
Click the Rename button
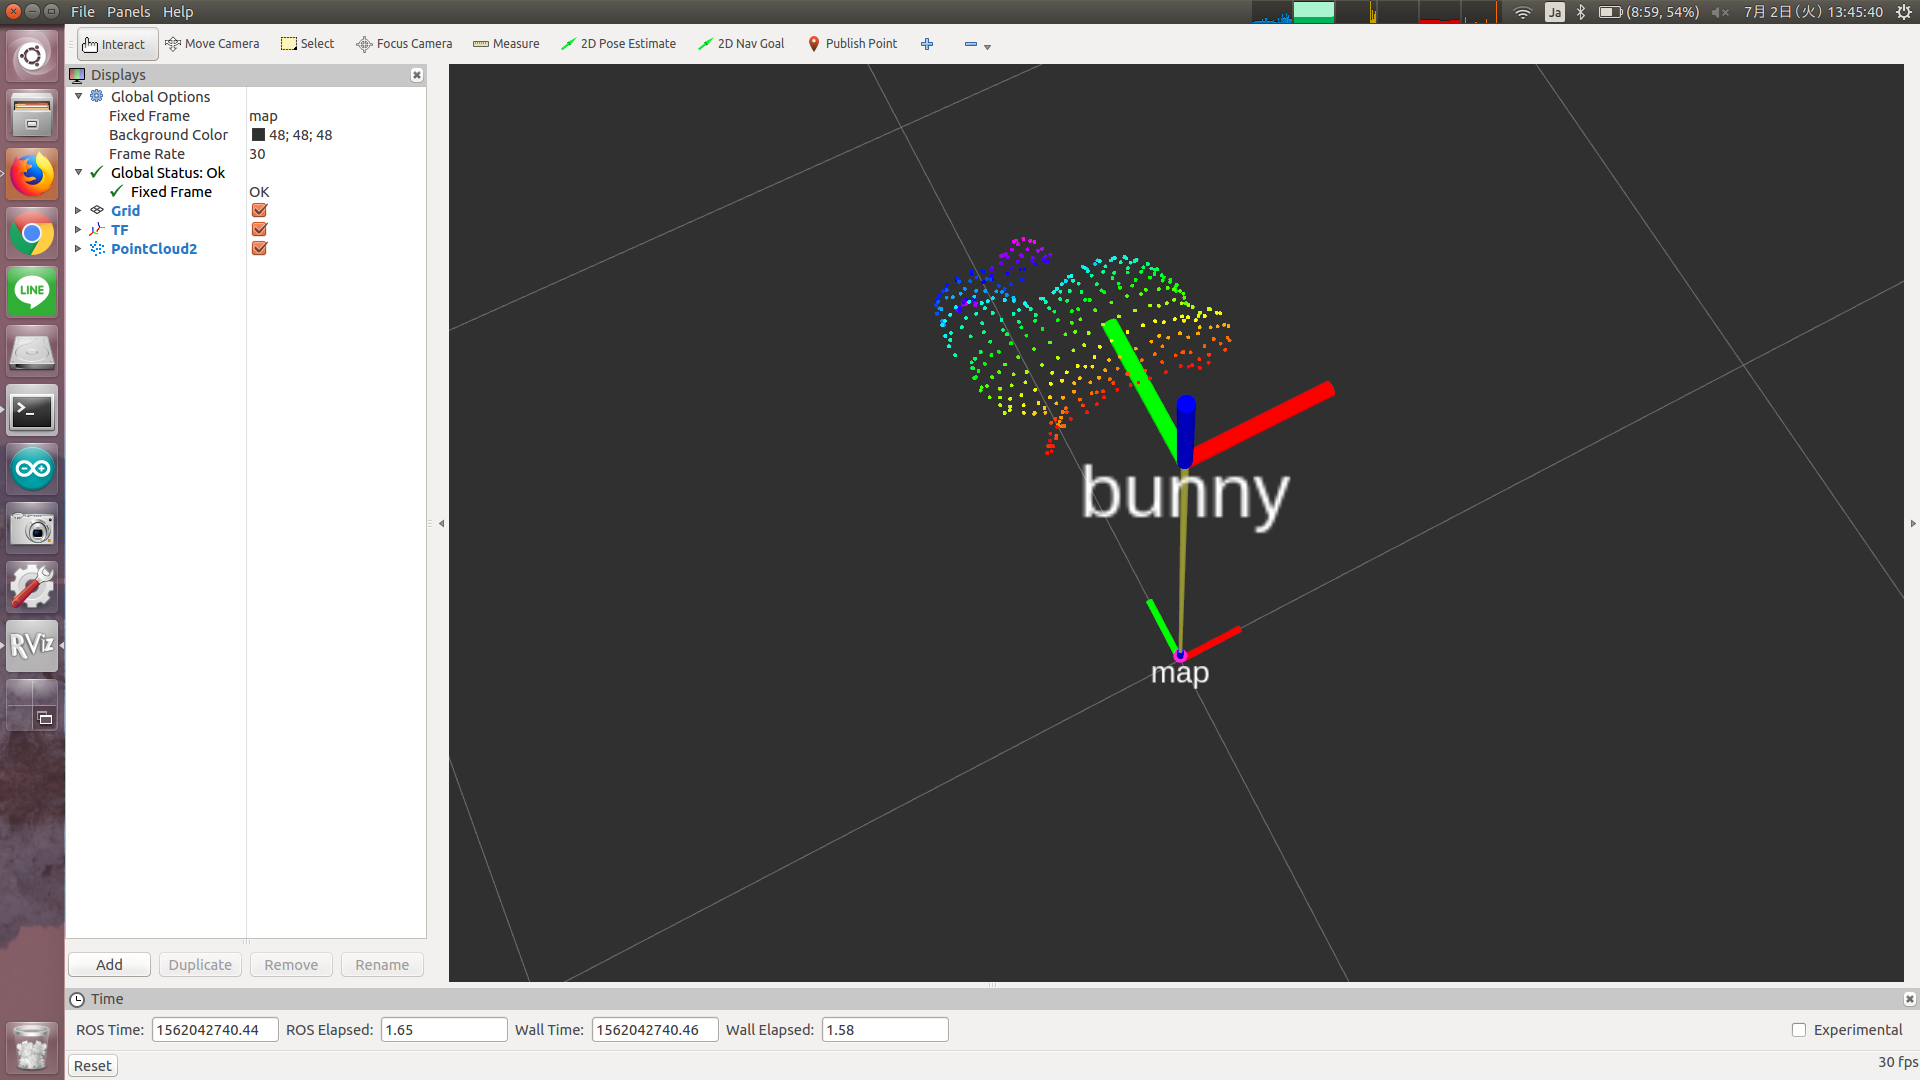pyautogui.click(x=382, y=965)
